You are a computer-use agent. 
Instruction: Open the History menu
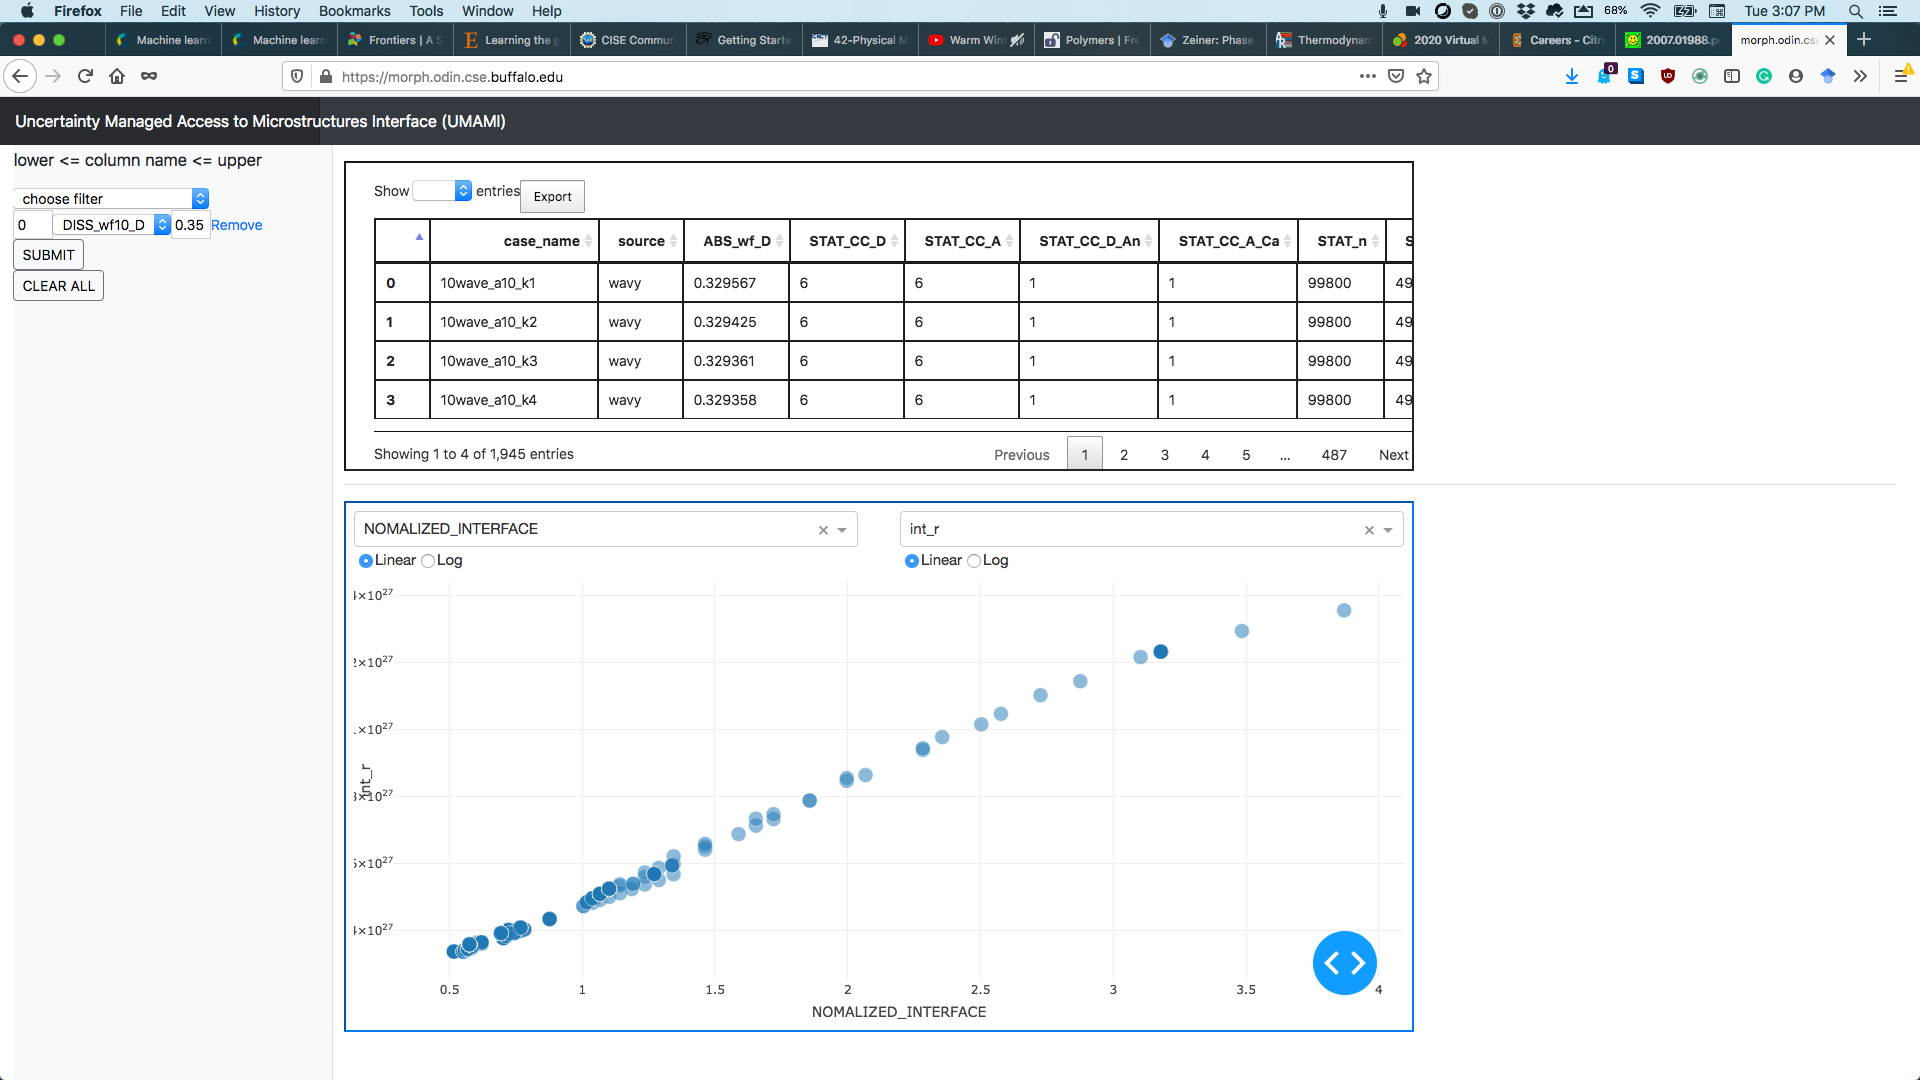pos(276,11)
